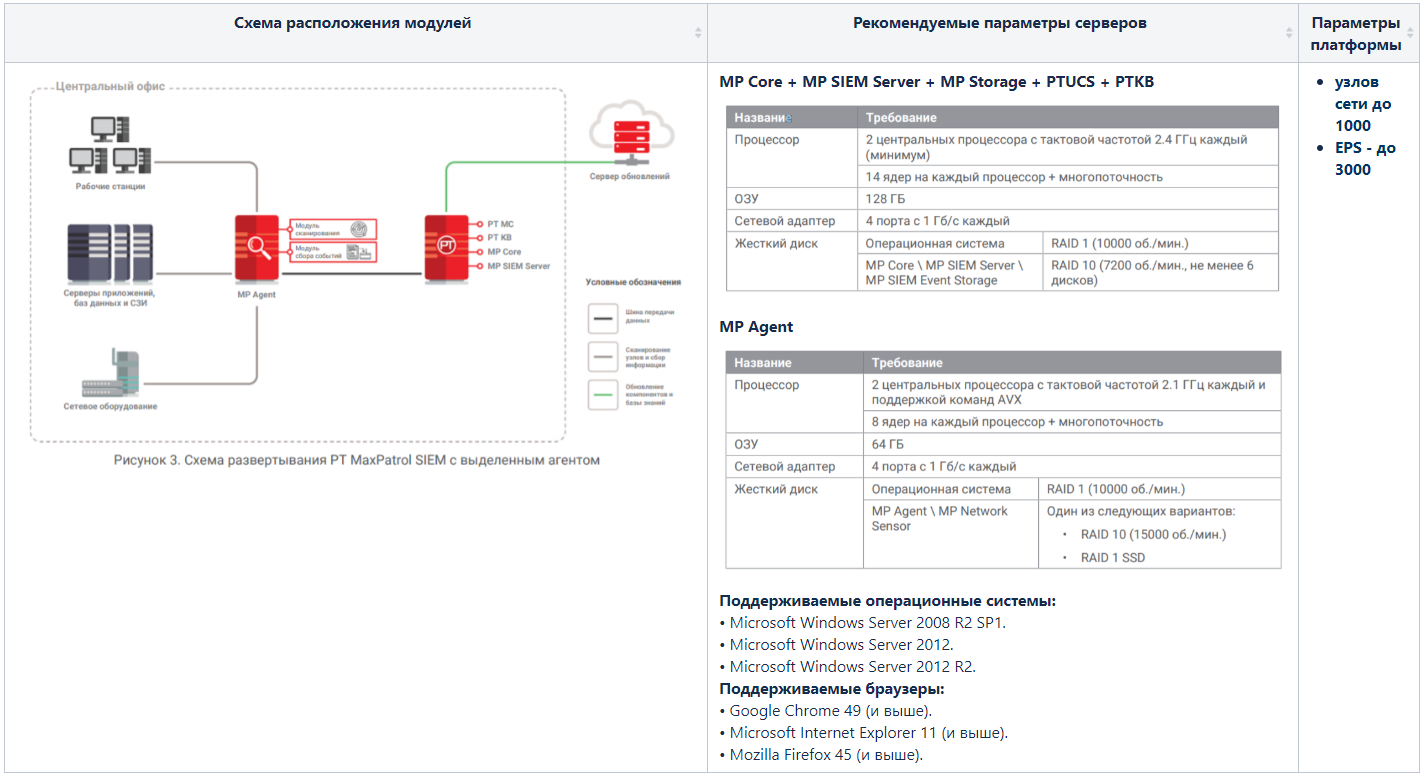Screen dimensions: 1425x778
Task: Click the MP Agent \ MP Network Sensor cell
Action: point(951,534)
